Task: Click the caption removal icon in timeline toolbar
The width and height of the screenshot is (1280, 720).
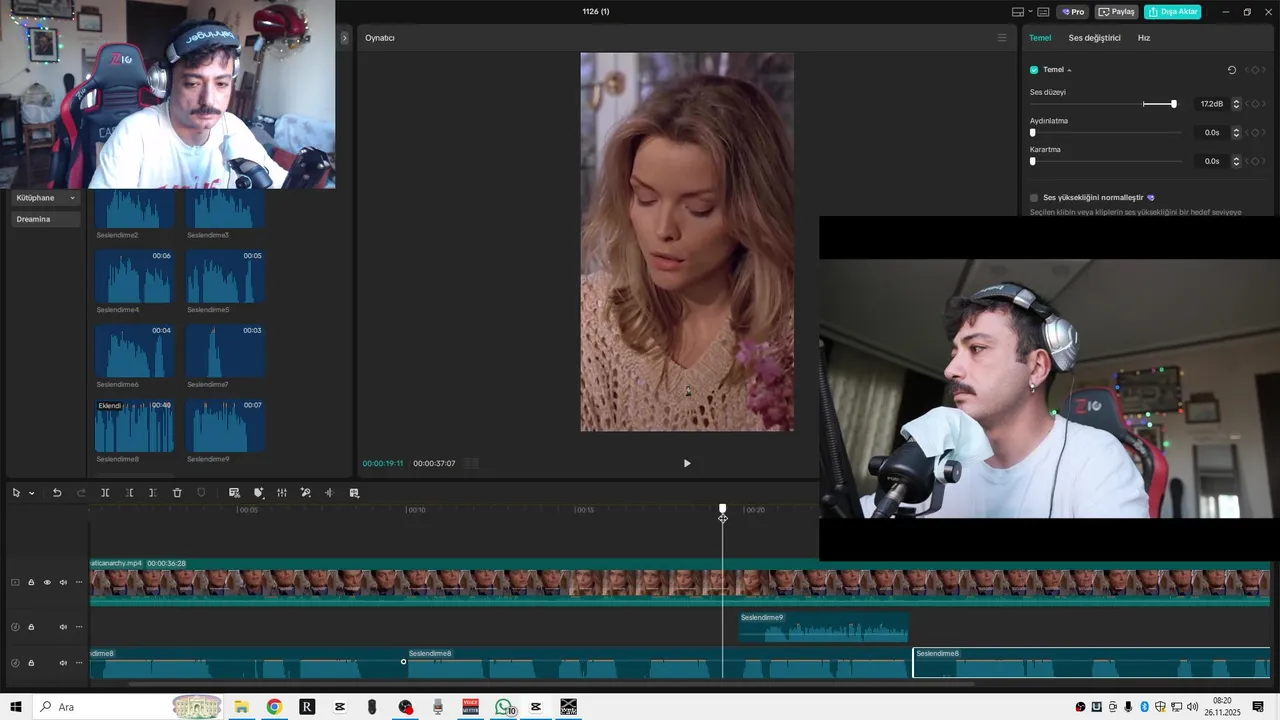Action: (x=234, y=493)
